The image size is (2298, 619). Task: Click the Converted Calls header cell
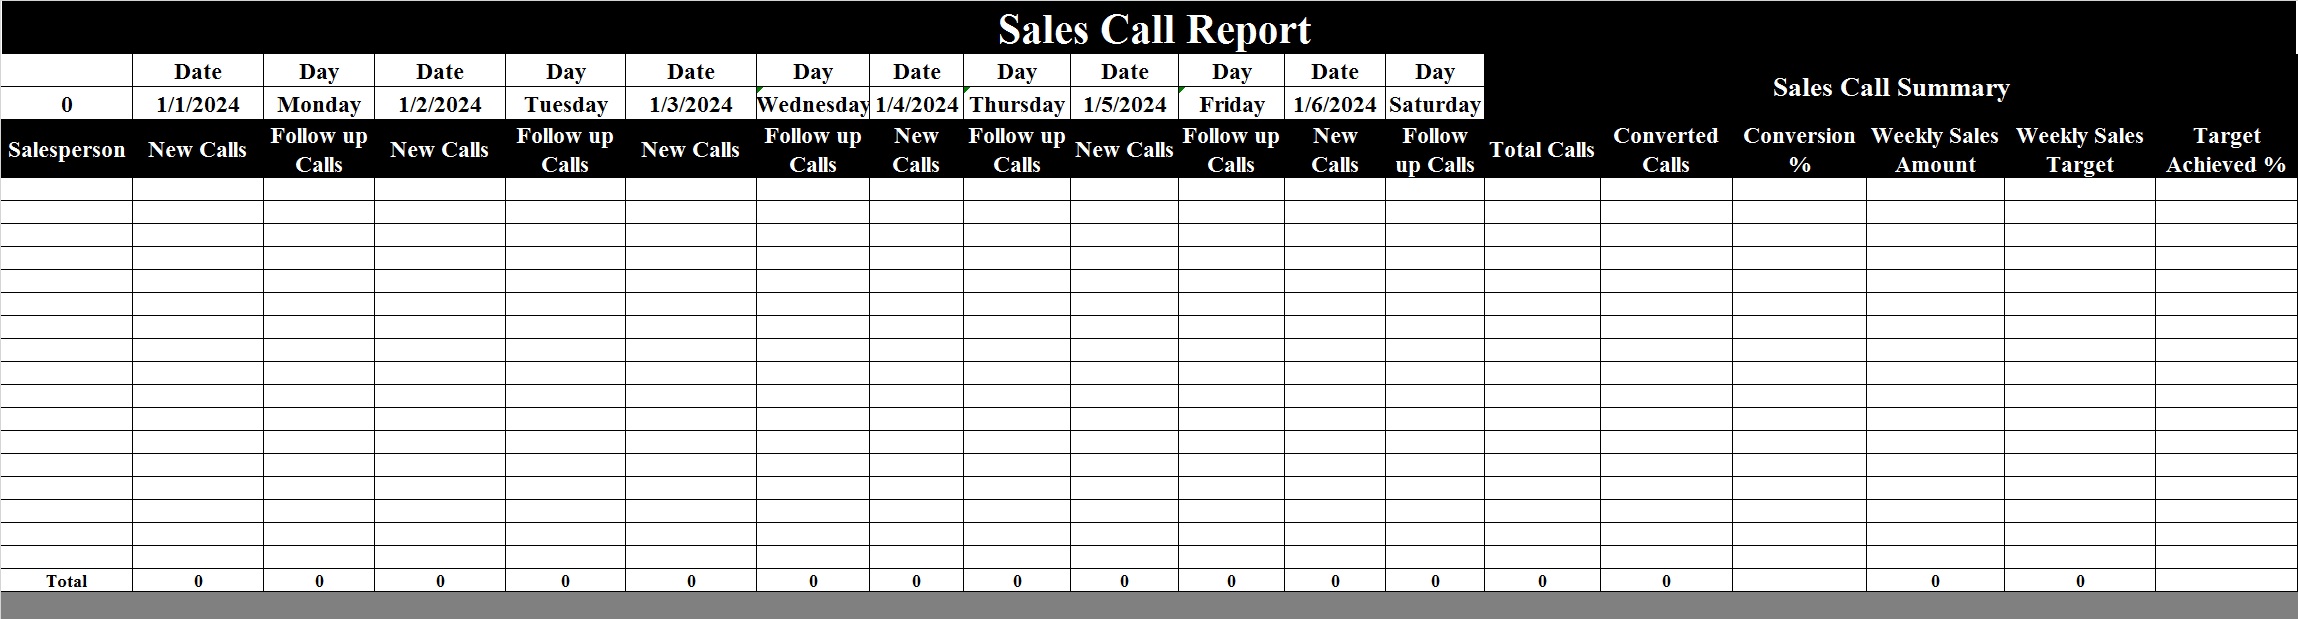1666,150
